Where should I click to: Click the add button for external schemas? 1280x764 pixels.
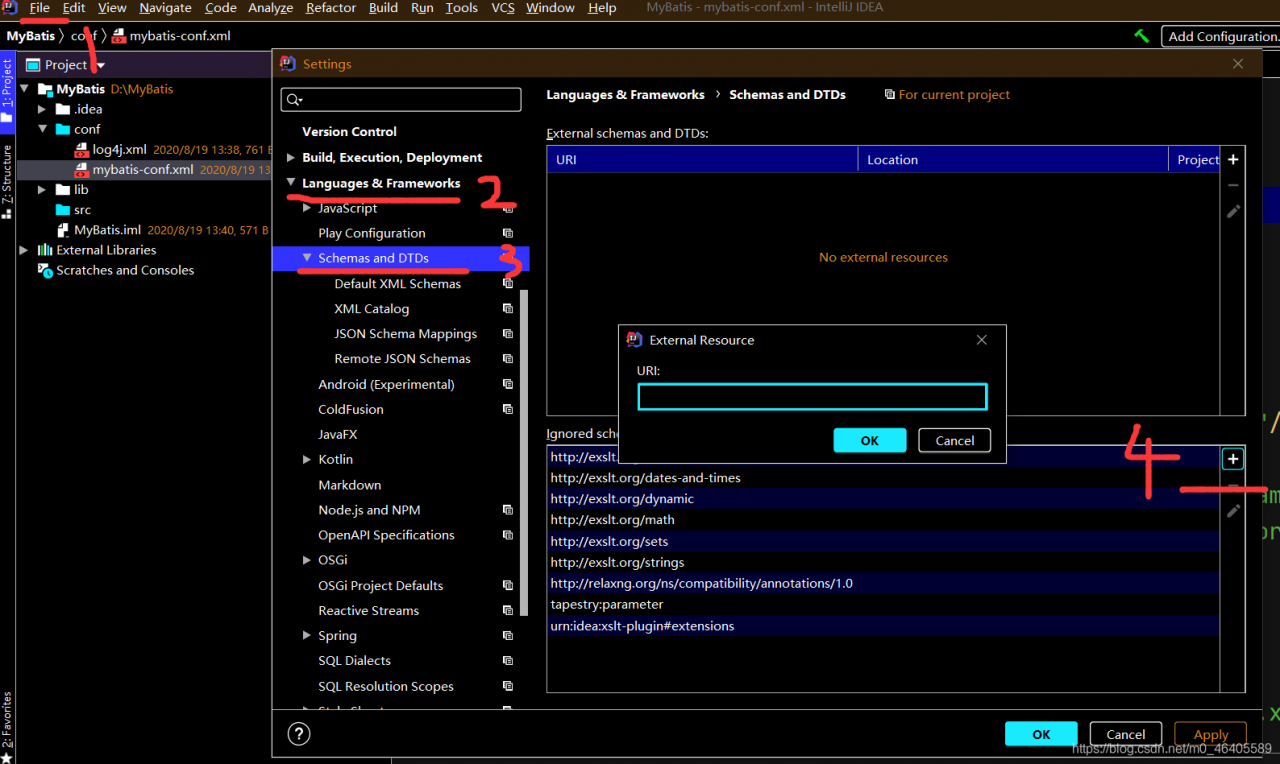pyautogui.click(x=1233, y=160)
